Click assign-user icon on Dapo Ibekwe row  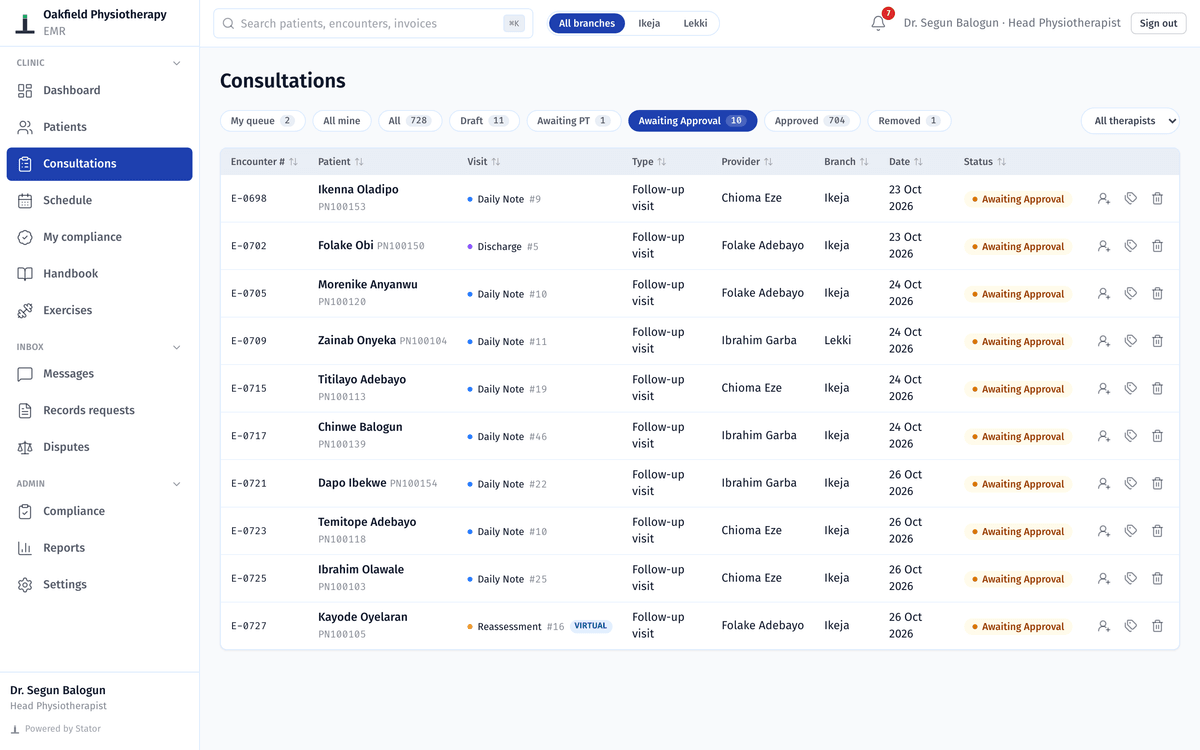[x=1104, y=484]
